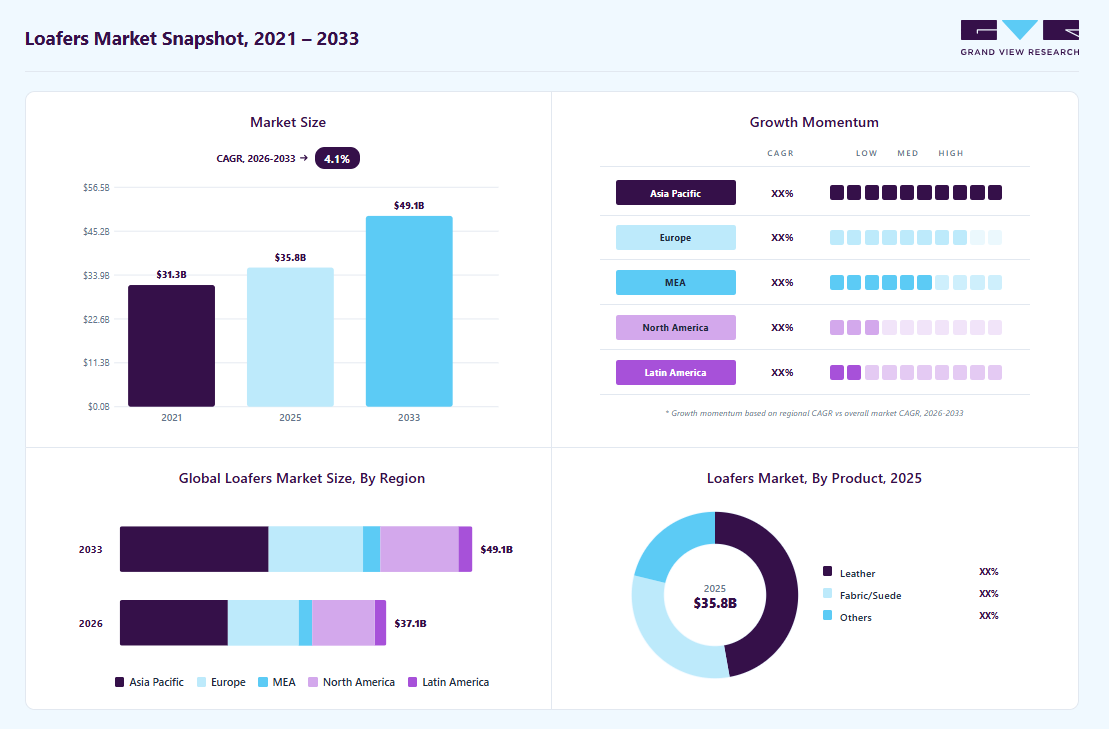Click the Leather XX% share value
The width and height of the screenshot is (1109, 729).
point(989,571)
